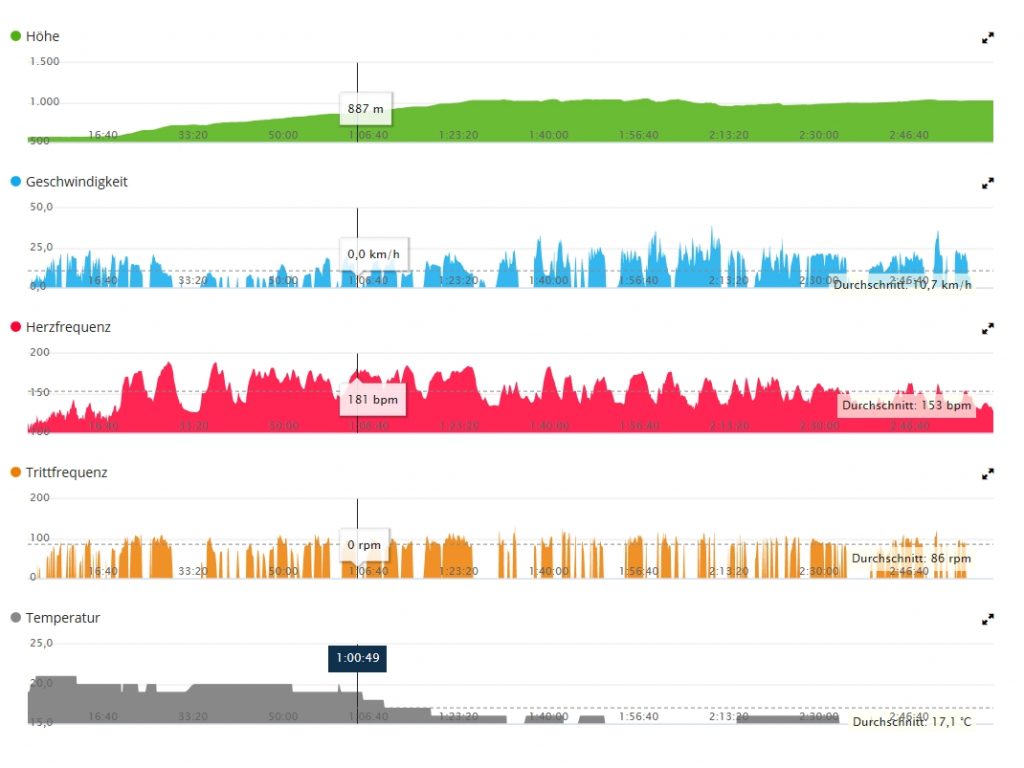Viewport: 1024px width, 768px height.
Task: Click the 16:40 time label in Temperatur chart
Action: (x=103, y=716)
